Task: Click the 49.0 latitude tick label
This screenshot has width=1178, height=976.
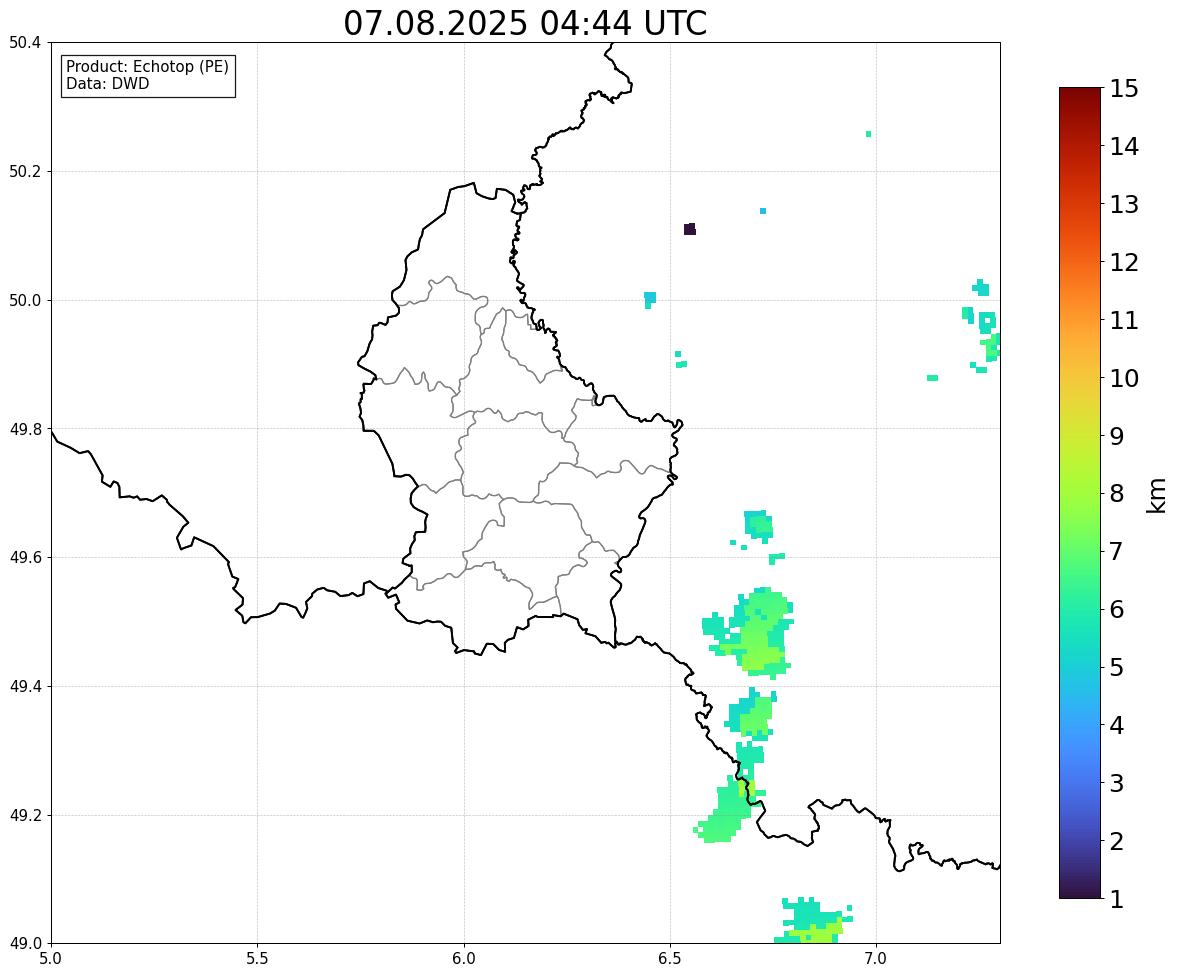Action: [x=25, y=944]
